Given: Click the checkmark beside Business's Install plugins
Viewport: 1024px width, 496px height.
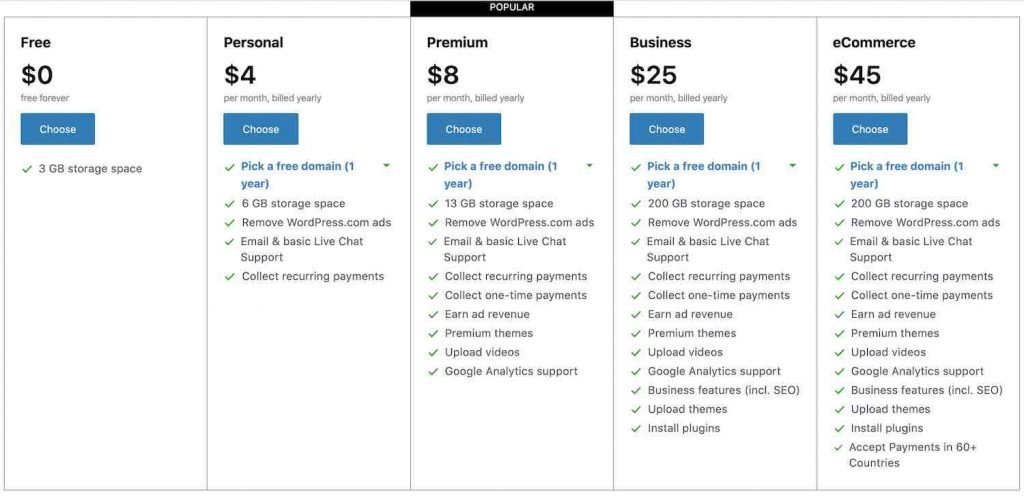Looking at the screenshot, I should pos(635,429).
